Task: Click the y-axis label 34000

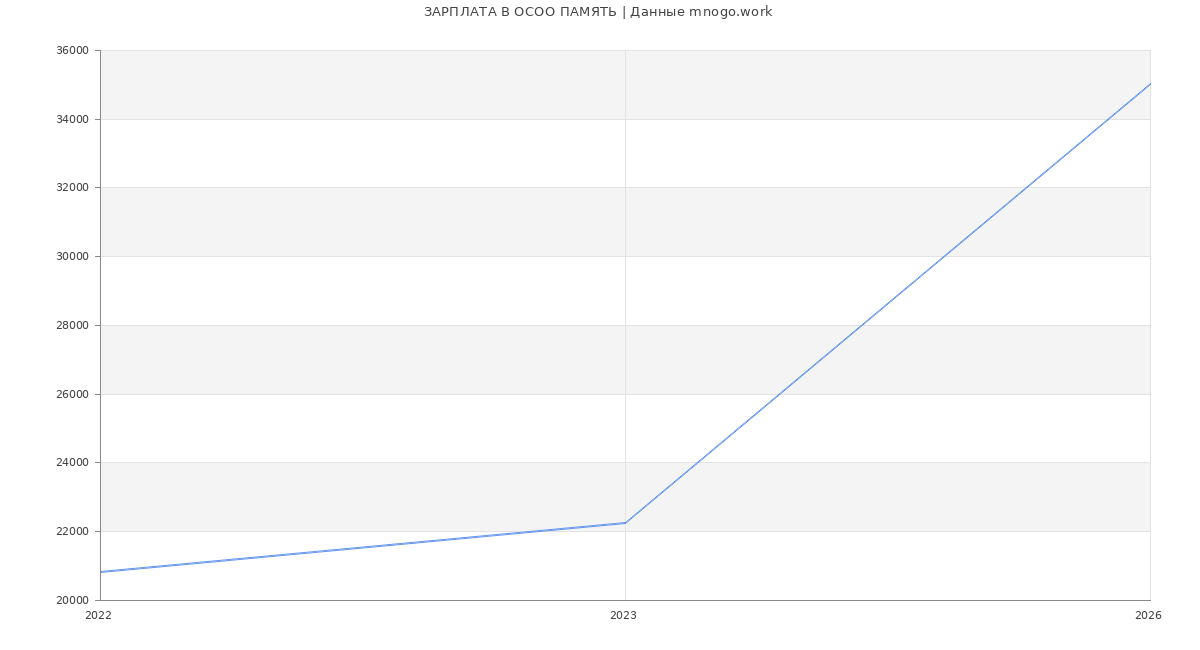Action: (73, 120)
